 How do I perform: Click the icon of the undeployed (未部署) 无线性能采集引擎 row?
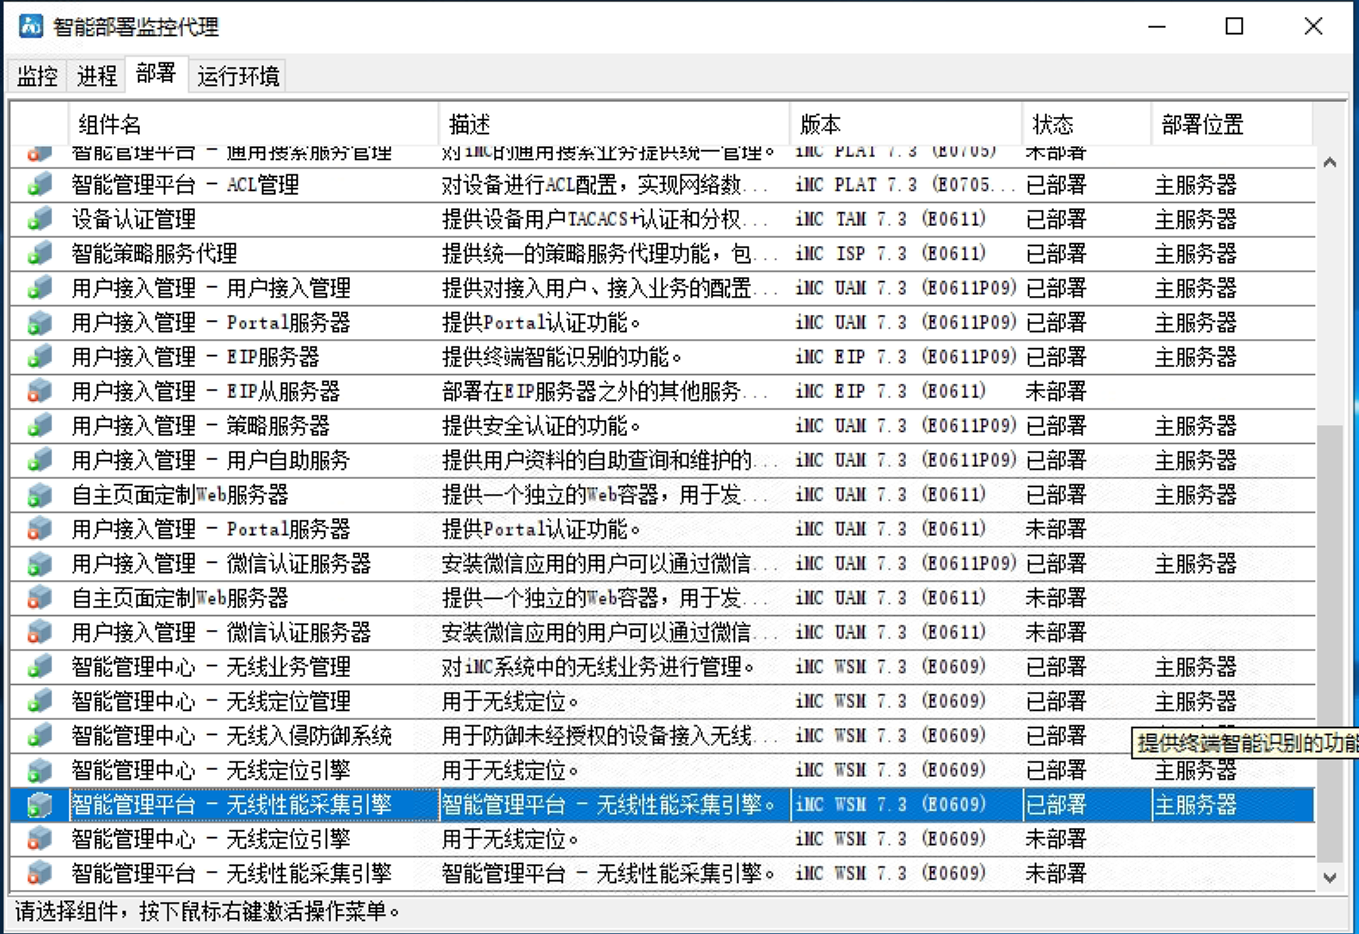(x=40, y=873)
